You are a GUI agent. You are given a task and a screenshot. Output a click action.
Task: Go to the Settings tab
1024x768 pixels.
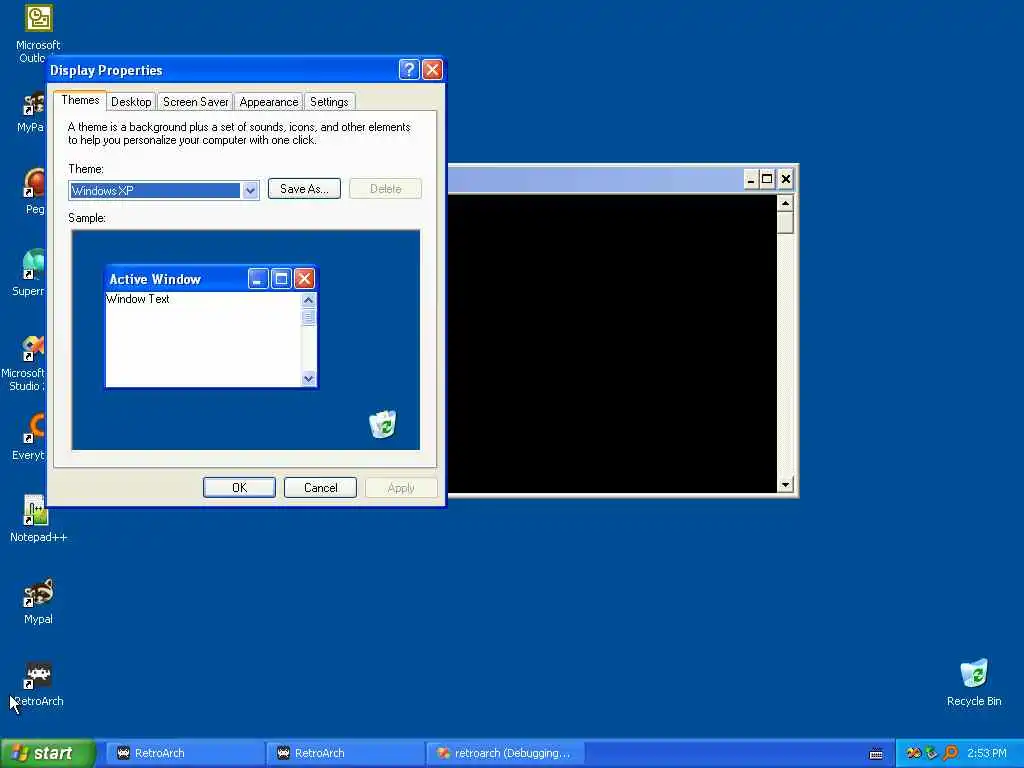coord(329,102)
